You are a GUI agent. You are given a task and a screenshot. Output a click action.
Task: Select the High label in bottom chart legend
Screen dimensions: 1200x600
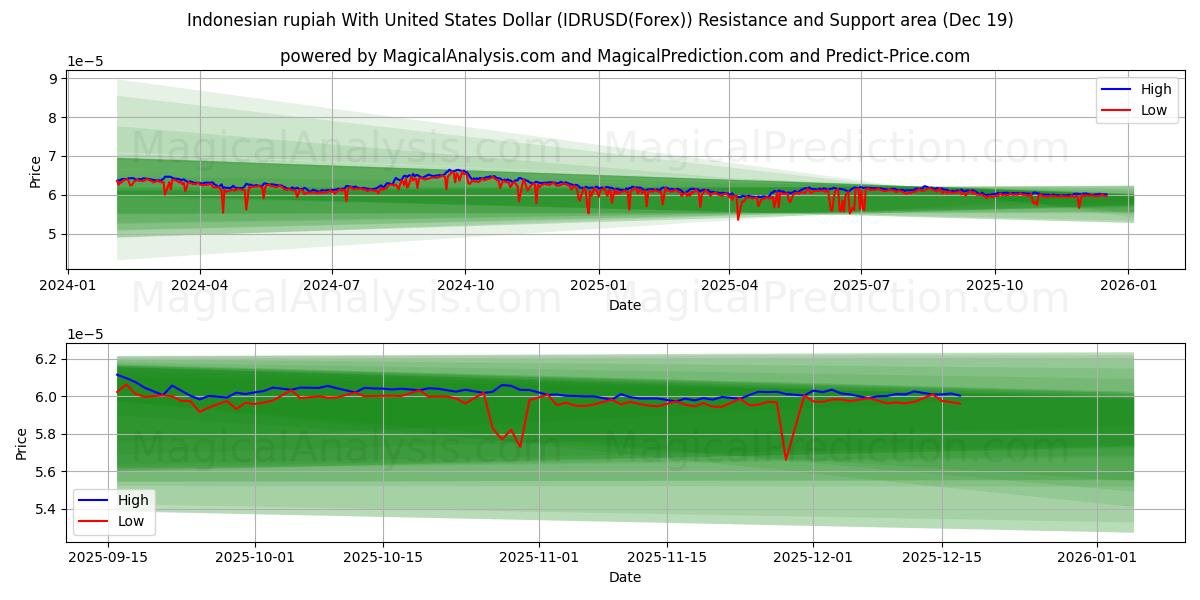click(134, 499)
